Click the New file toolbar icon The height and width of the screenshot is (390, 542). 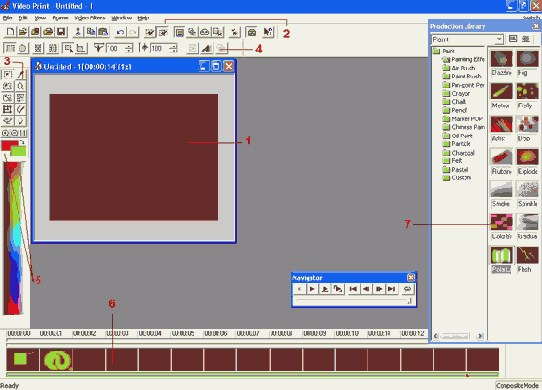(x=10, y=32)
